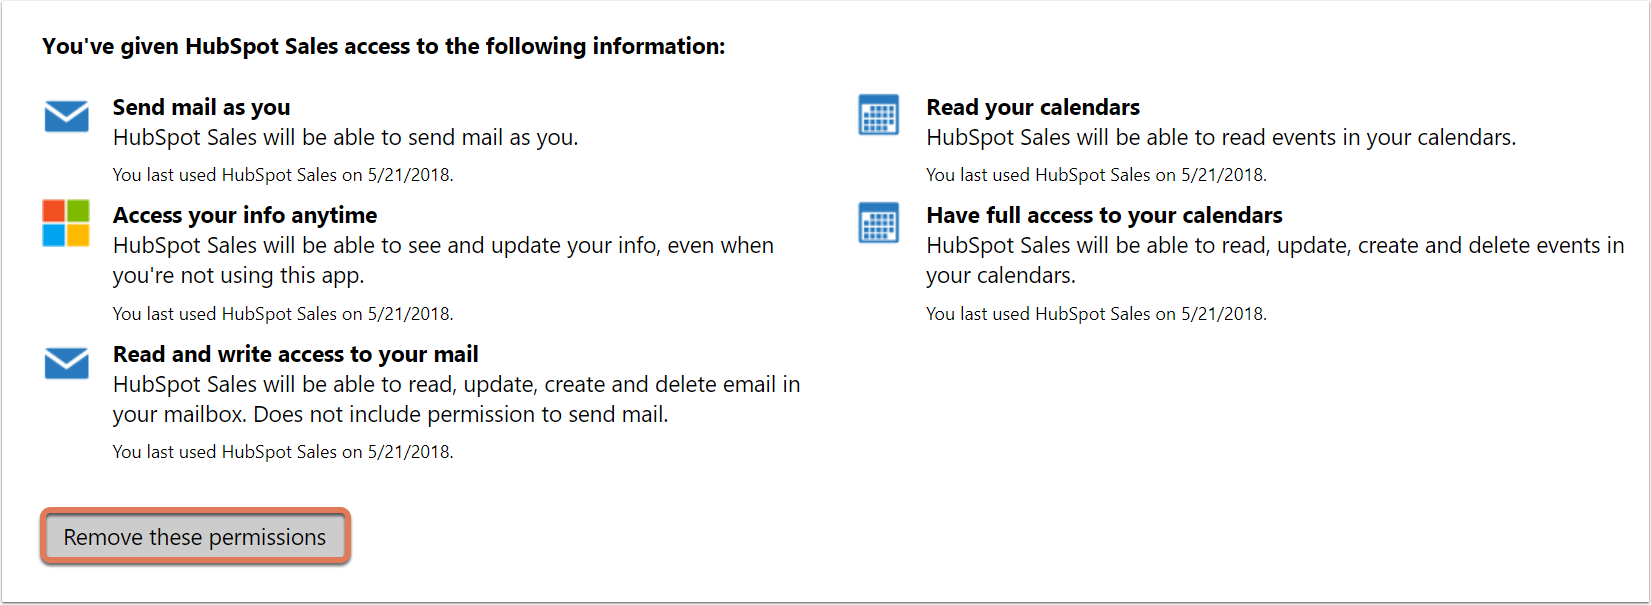The width and height of the screenshot is (1651, 605).
Task: Select the Microsoft logo next to Access your info anytime
Action: (x=65, y=223)
